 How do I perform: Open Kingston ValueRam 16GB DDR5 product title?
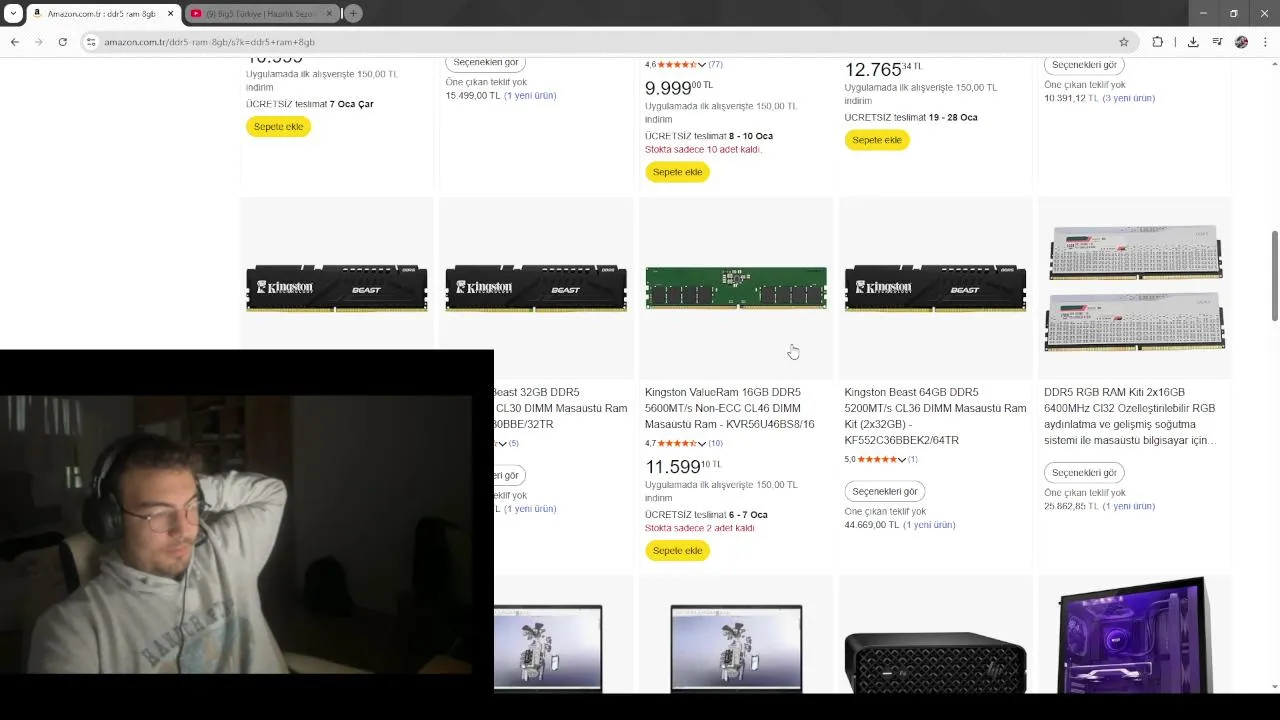pyautogui.click(x=730, y=408)
